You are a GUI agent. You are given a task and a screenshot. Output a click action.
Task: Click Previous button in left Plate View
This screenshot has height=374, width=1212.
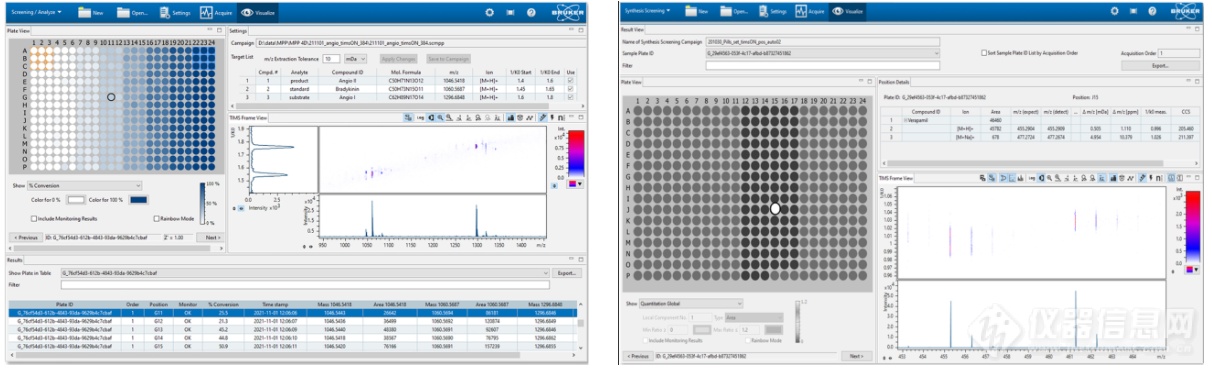point(25,237)
